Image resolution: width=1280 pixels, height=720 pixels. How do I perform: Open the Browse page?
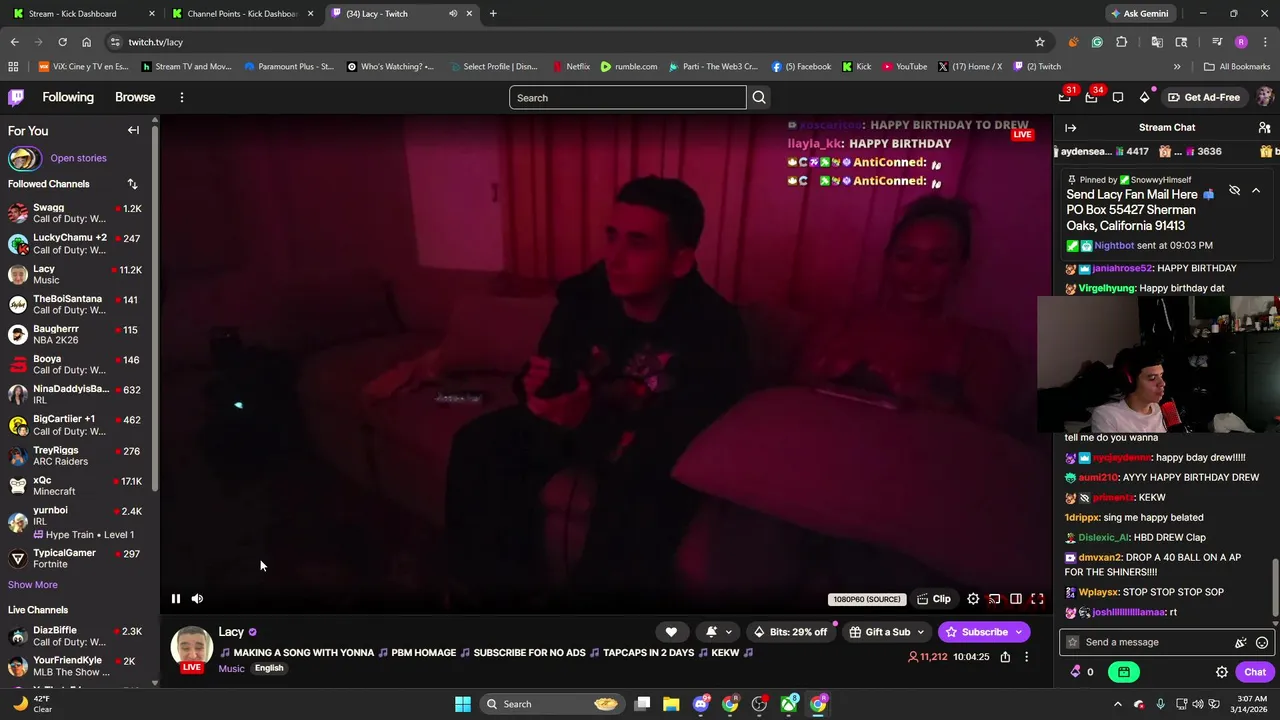135,97
